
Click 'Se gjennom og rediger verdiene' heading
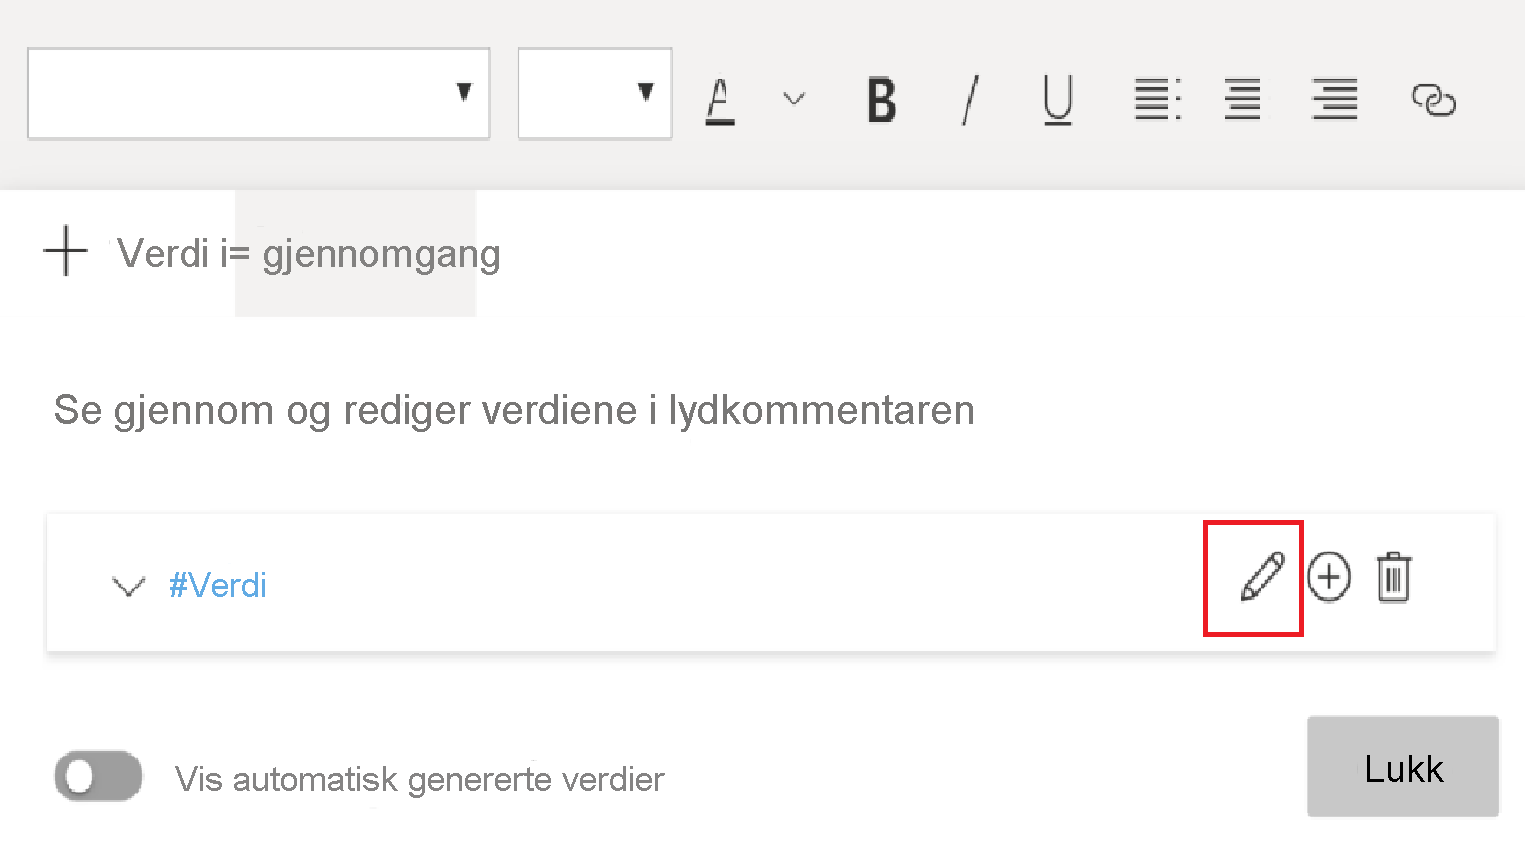click(514, 411)
